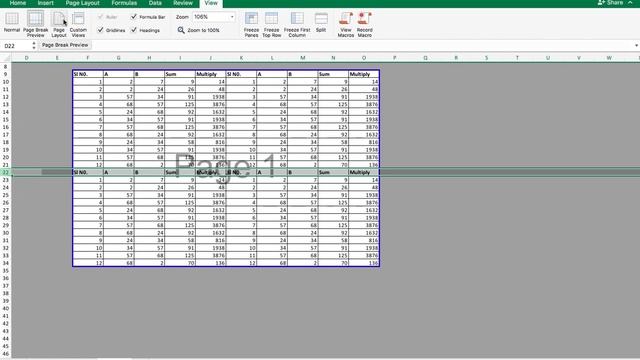The width and height of the screenshot is (640, 360).
Task: Open Freeze Panes
Action: tap(251, 24)
